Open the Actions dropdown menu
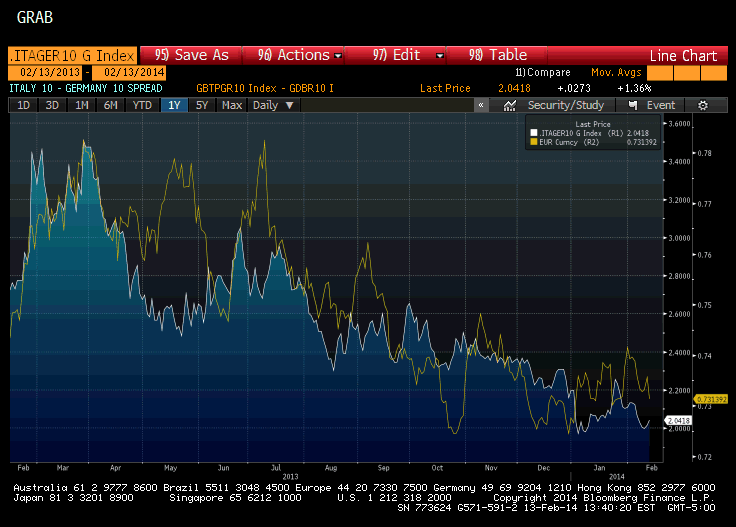The width and height of the screenshot is (736, 527). click(x=300, y=55)
